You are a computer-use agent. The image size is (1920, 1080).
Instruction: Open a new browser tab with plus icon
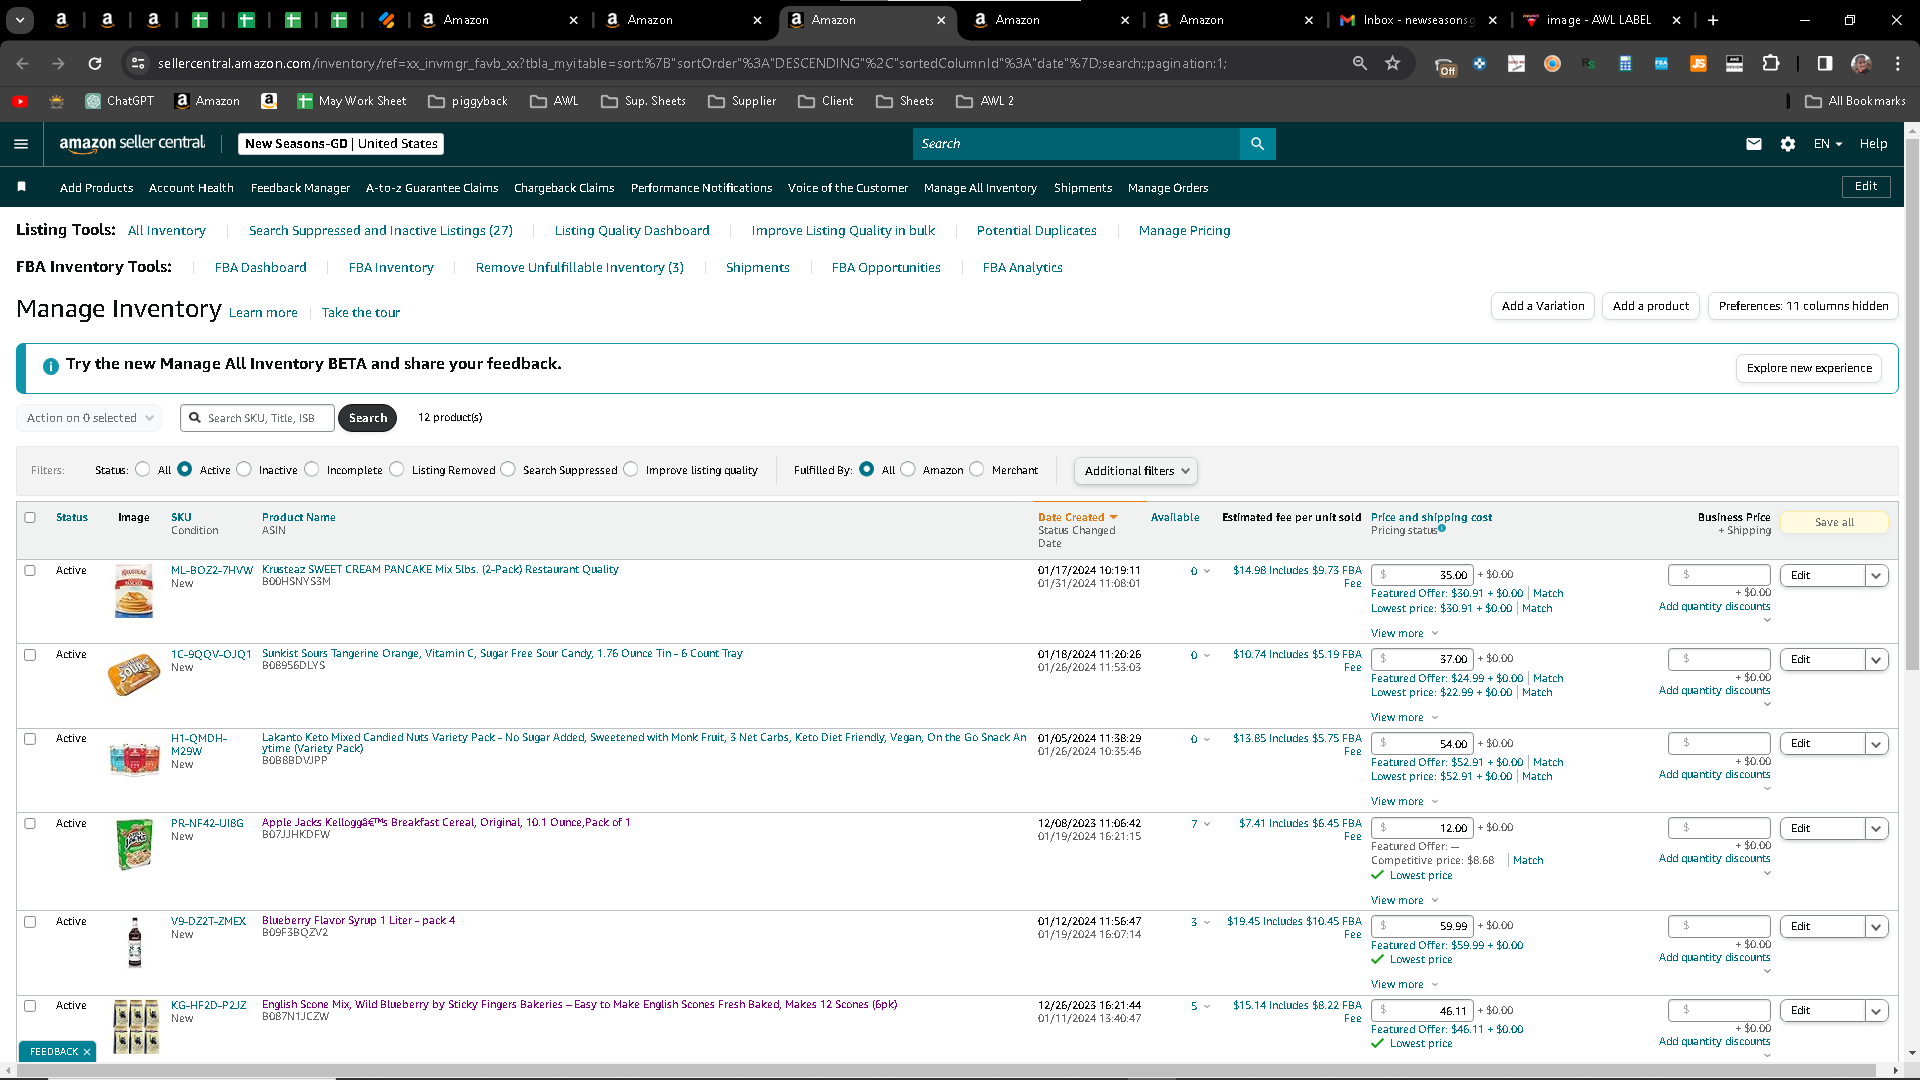click(x=1713, y=20)
